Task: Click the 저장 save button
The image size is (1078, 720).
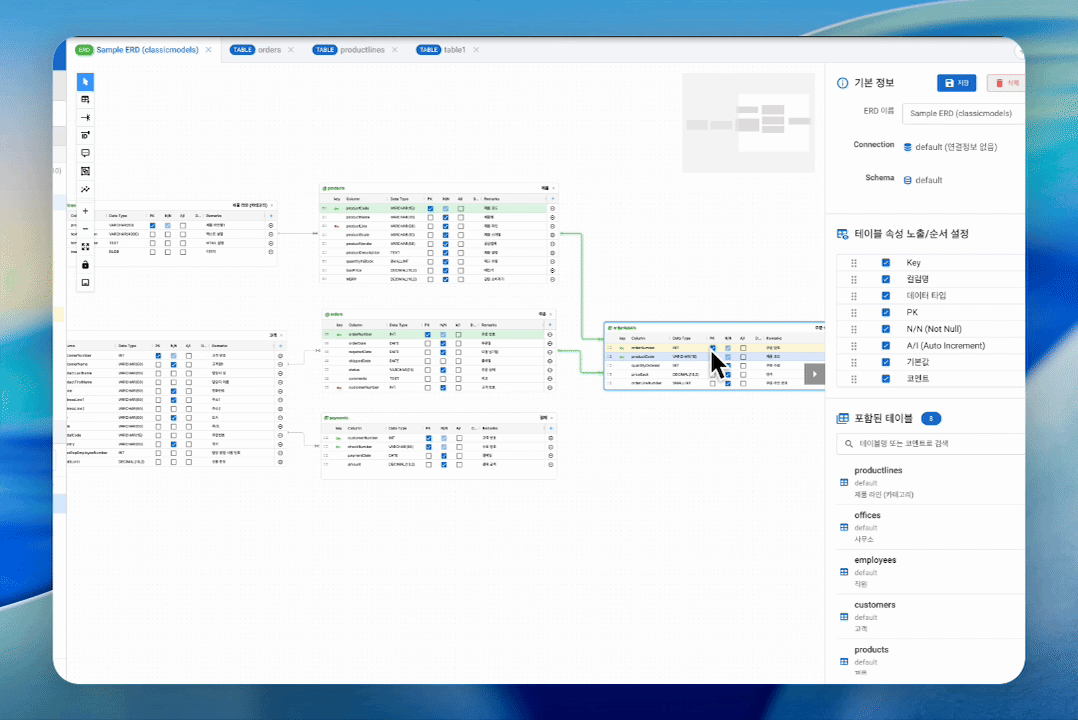Action: (956, 83)
